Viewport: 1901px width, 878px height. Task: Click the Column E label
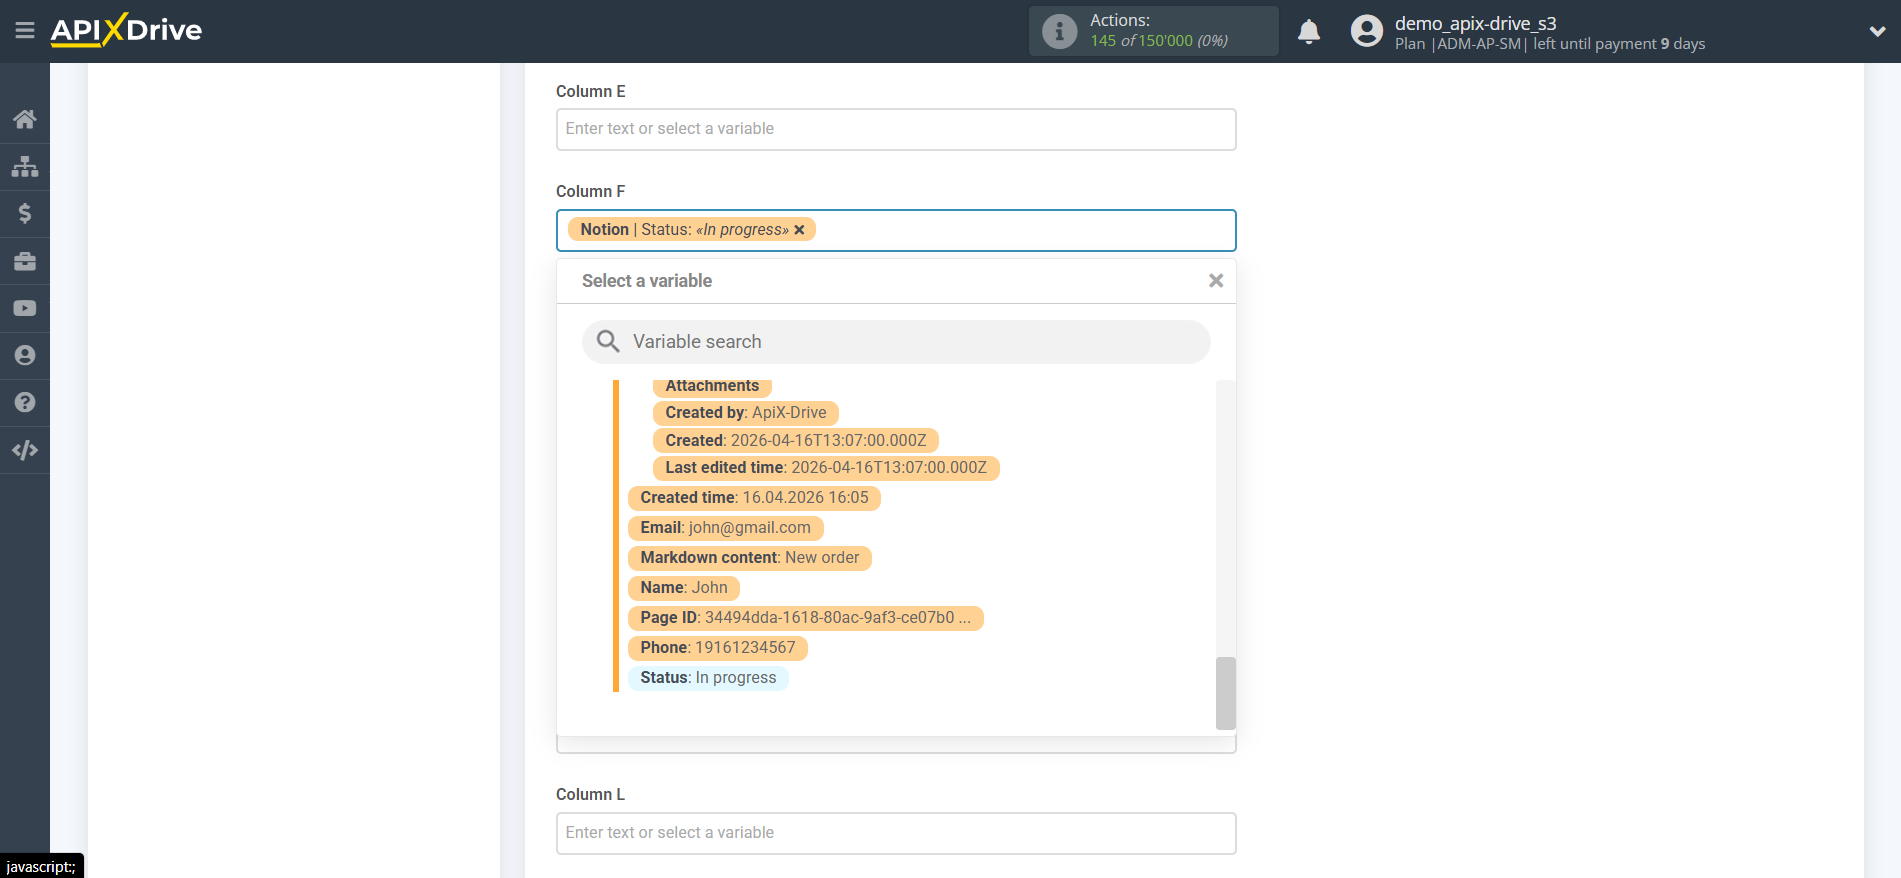pos(591,92)
